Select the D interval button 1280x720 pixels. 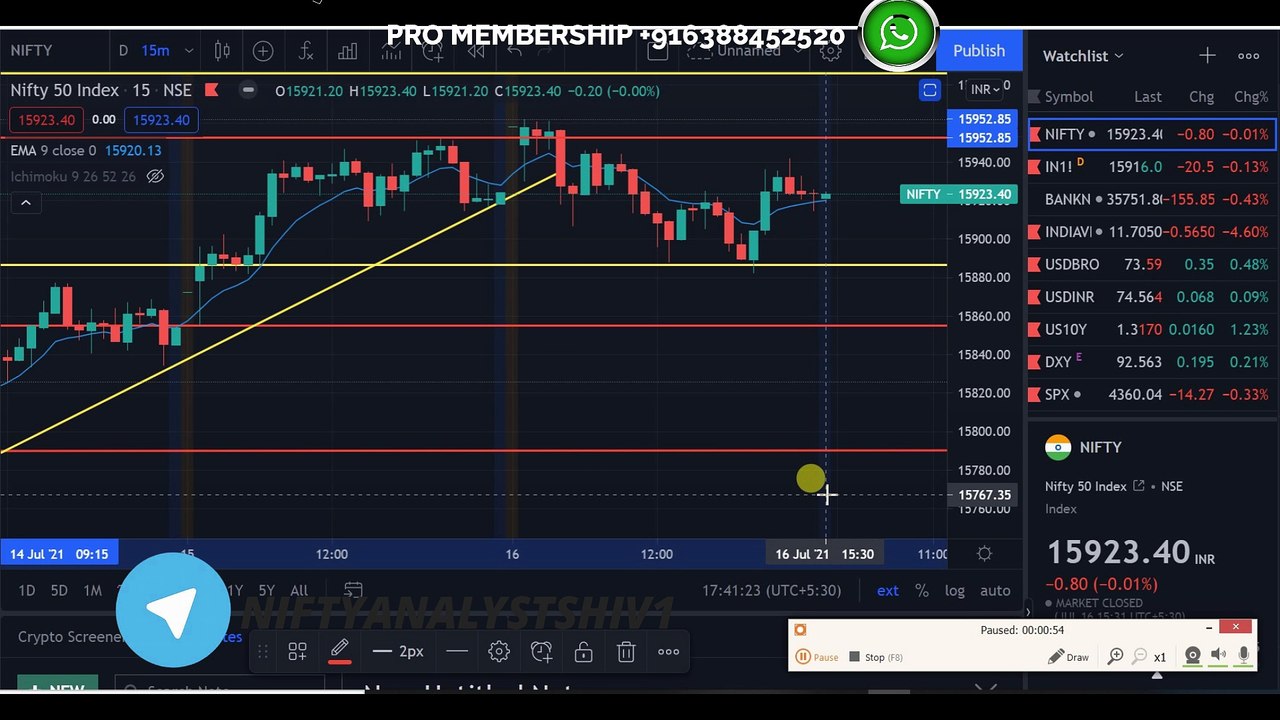coord(123,51)
